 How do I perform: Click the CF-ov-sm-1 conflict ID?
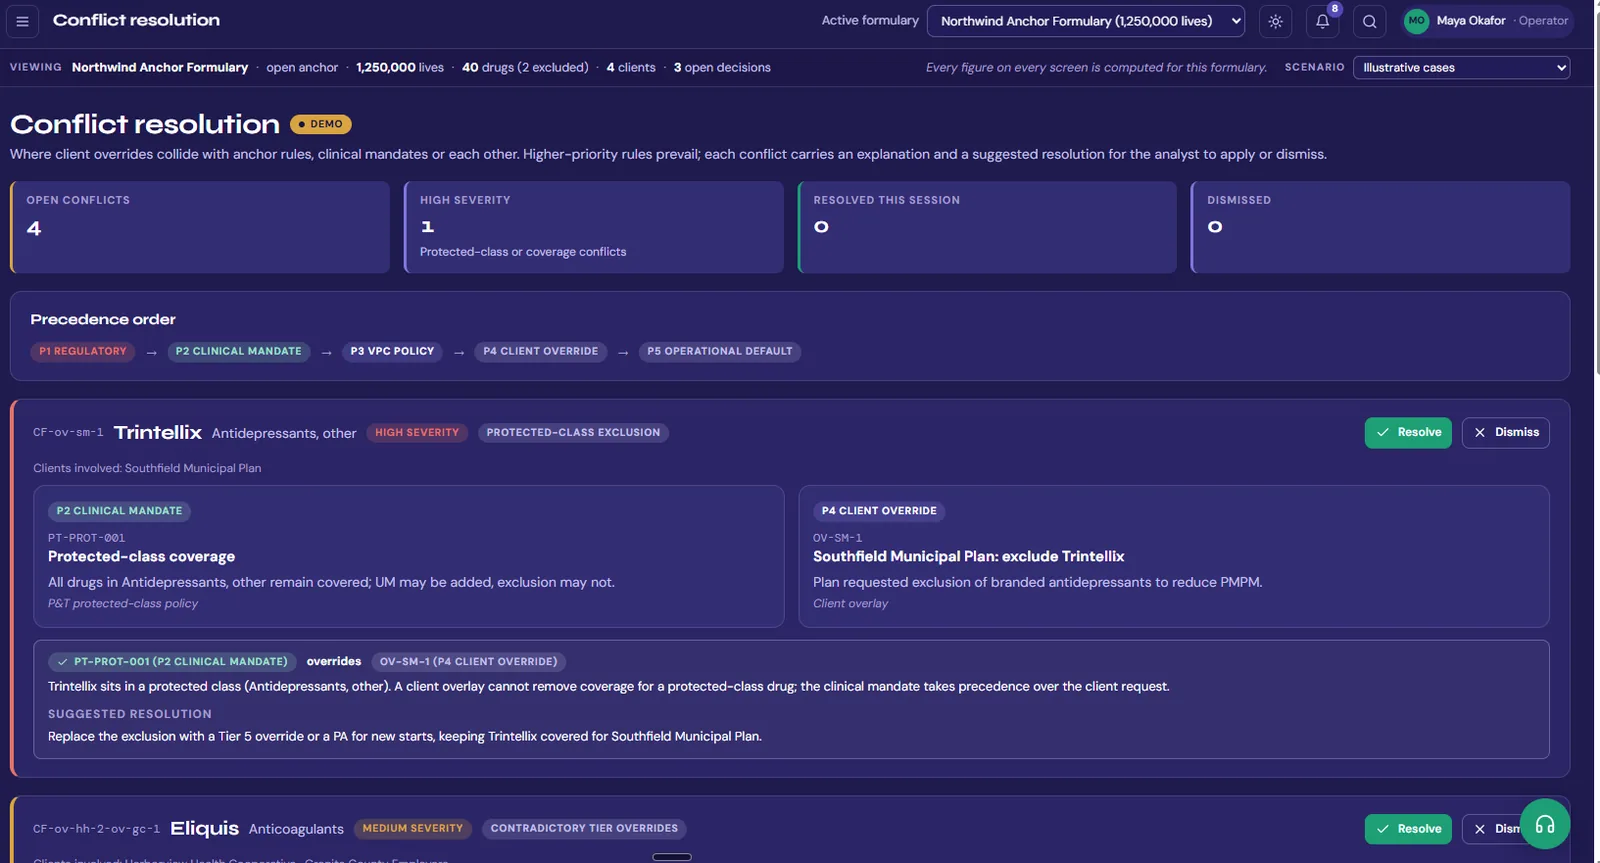[x=68, y=433]
